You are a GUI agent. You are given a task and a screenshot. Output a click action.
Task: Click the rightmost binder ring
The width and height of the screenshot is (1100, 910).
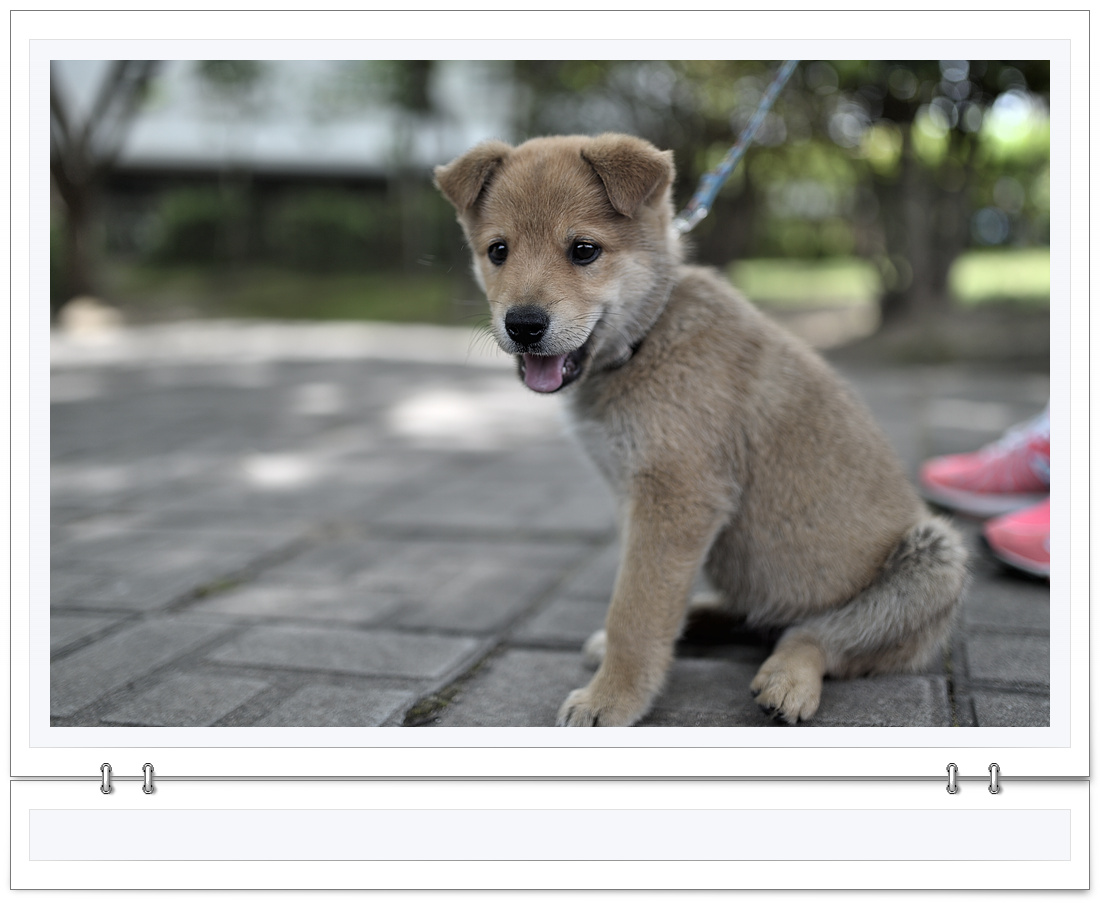994,778
